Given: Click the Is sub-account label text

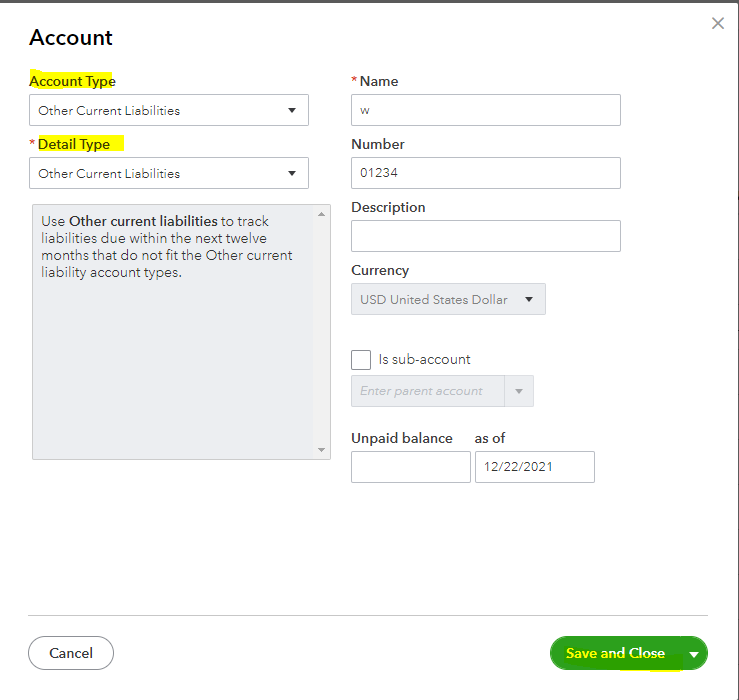Looking at the screenshot, I should (424, 359).
